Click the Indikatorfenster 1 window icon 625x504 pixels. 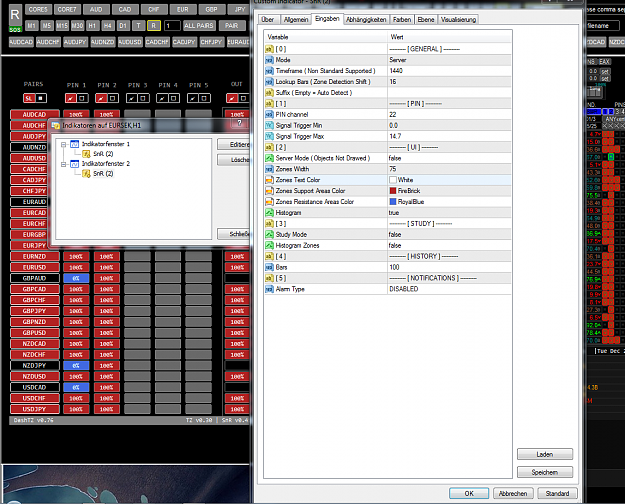[75, 144]
